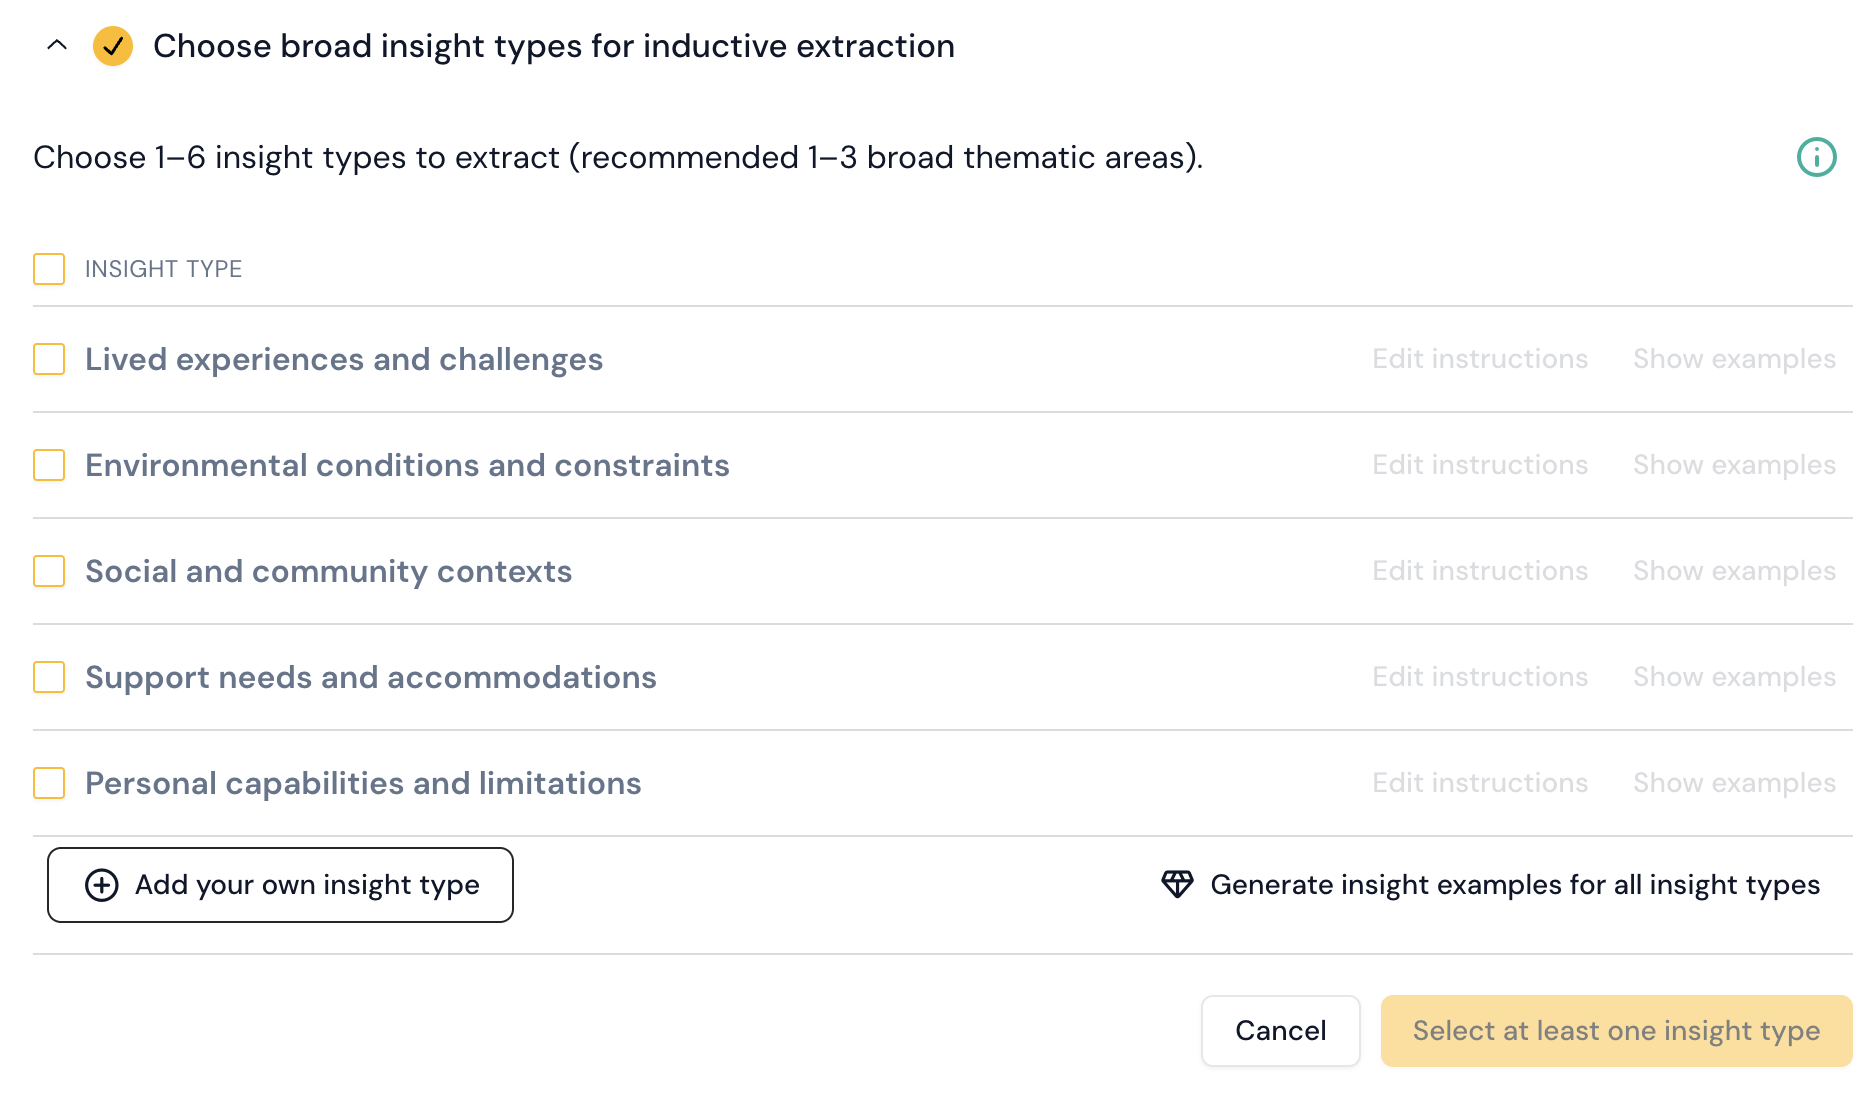Viewport: 1872px width, 1098px height.
Task: Show examples for Support needs
Action: 1734,677
